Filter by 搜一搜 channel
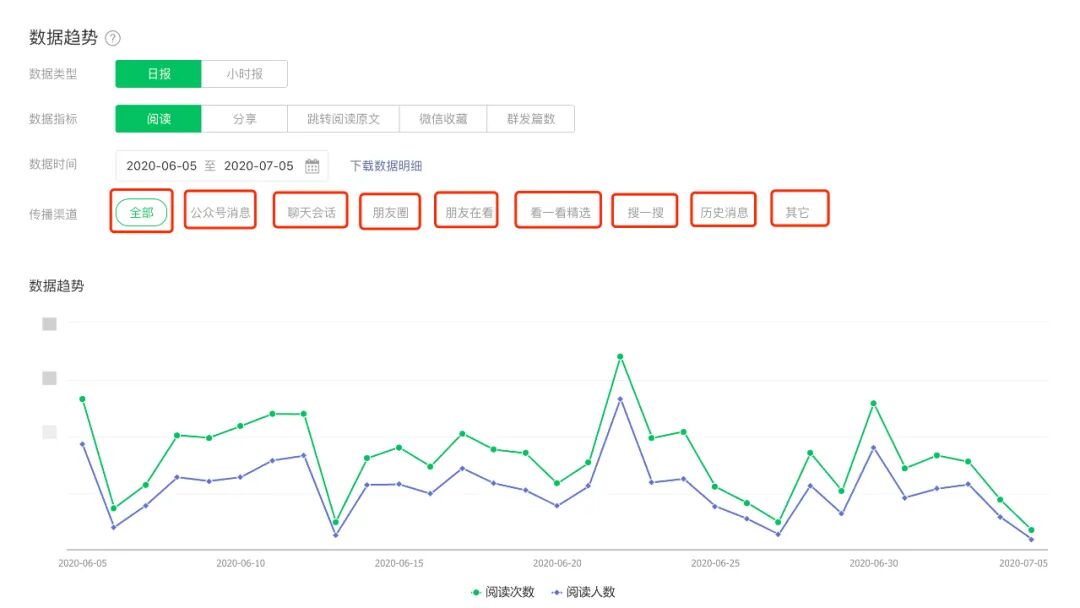This screenshot has height=608, width=1080. tap(645, 212)
